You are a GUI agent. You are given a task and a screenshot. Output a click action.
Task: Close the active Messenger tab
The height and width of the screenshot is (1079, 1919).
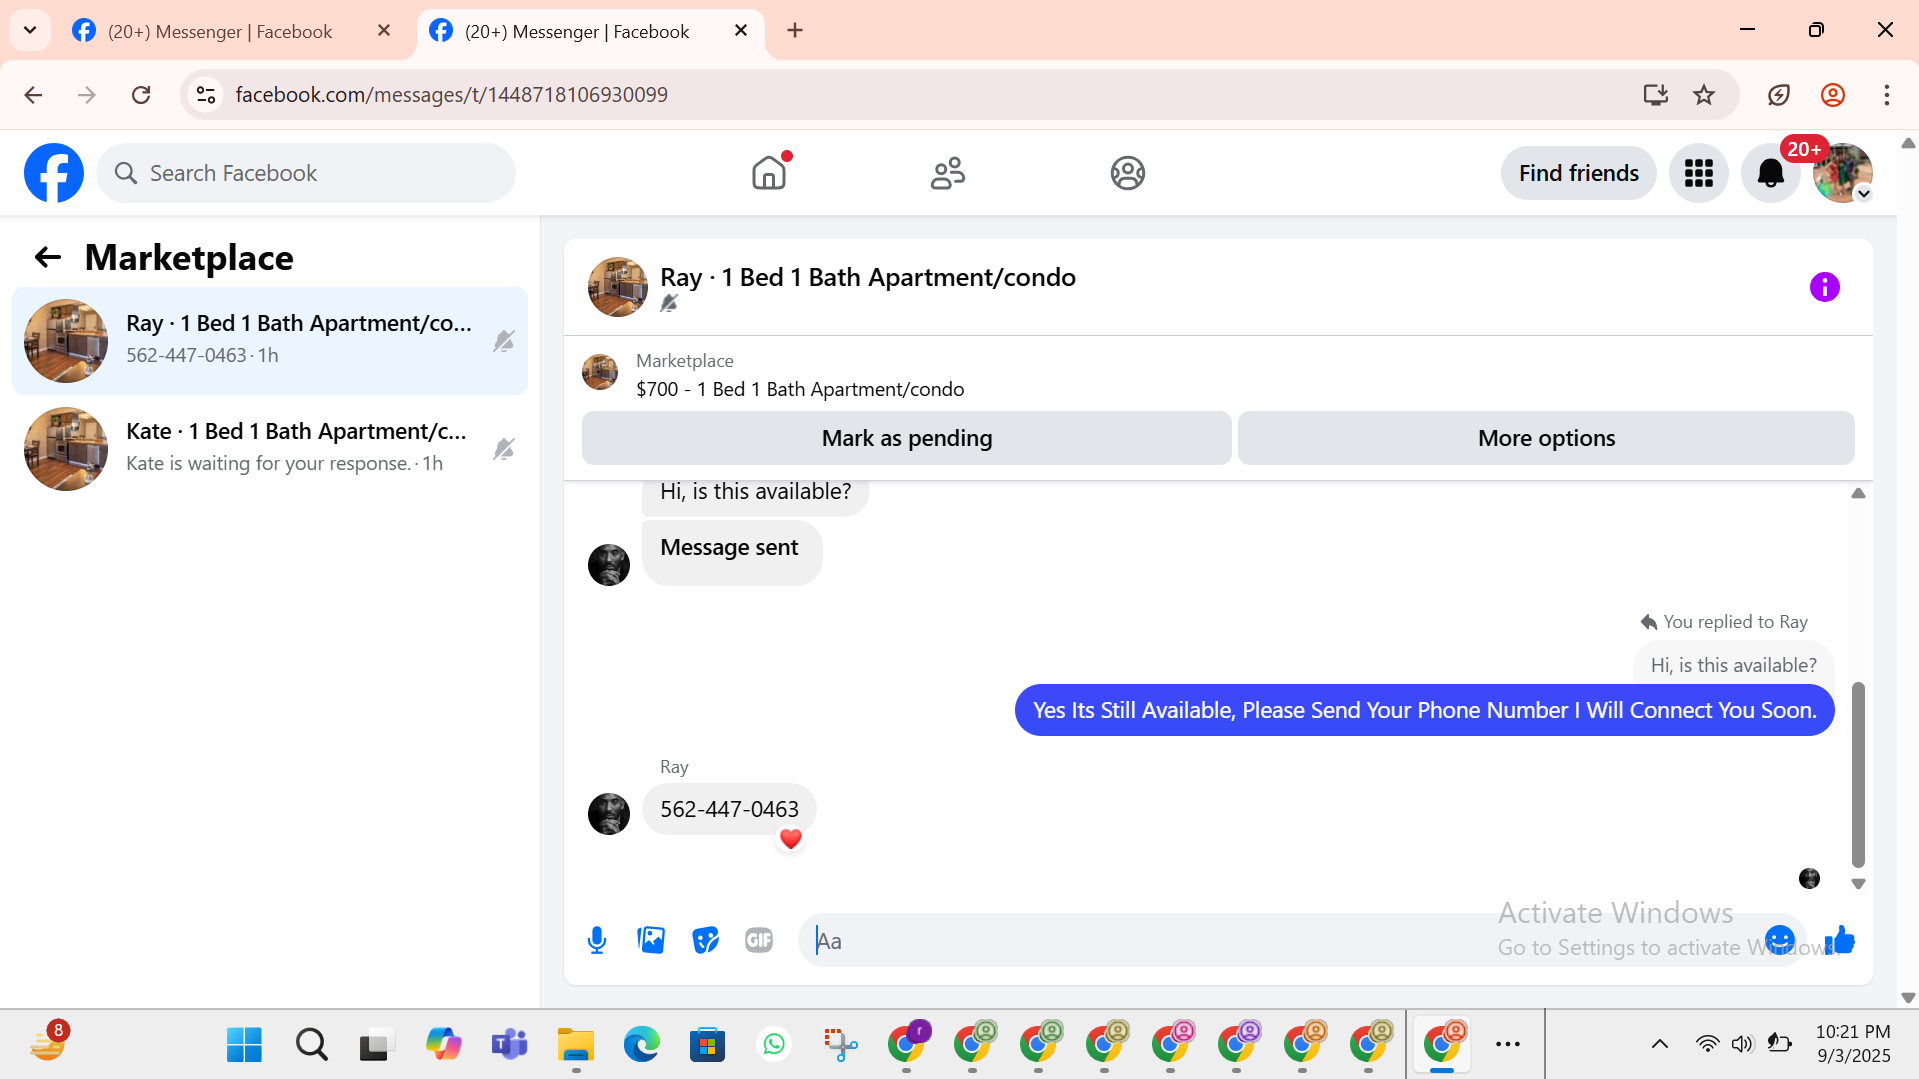click(741, 31)
